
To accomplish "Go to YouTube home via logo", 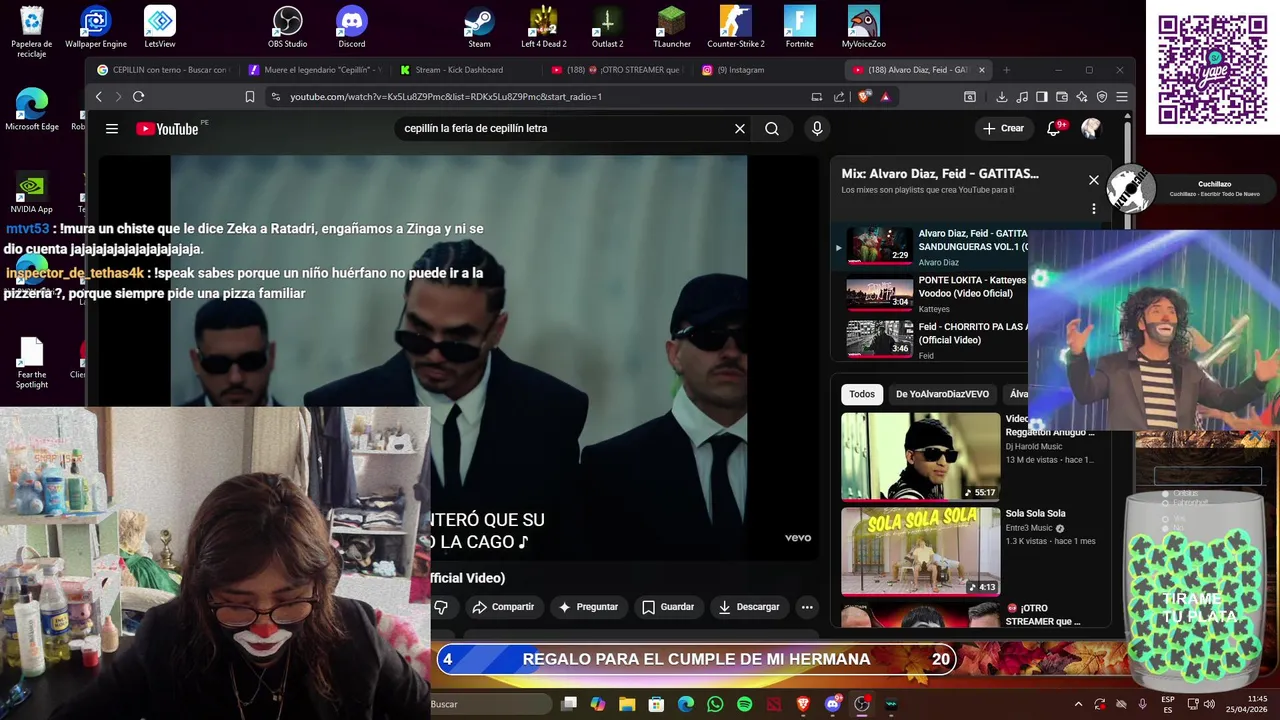I will click(167, 128).
